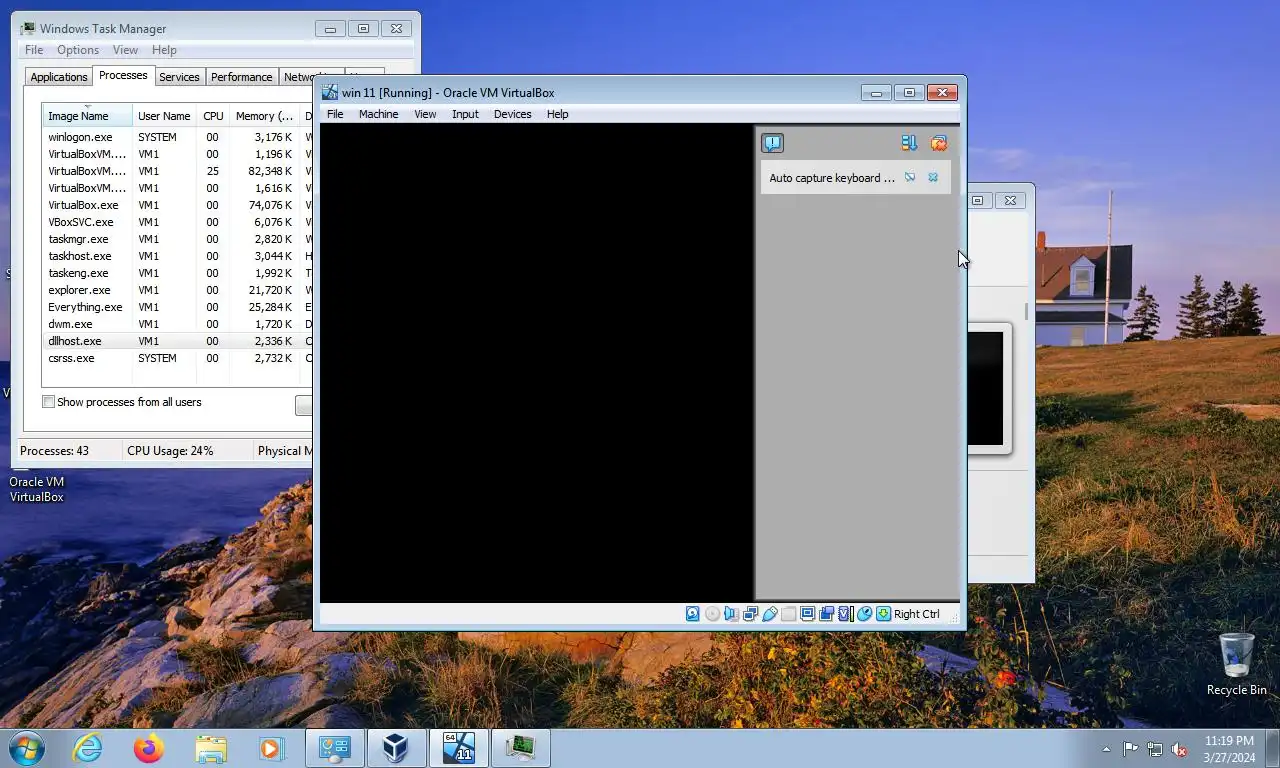
Task: Open the View menu in the VirtualBox VM window
Action: (425, 114)
